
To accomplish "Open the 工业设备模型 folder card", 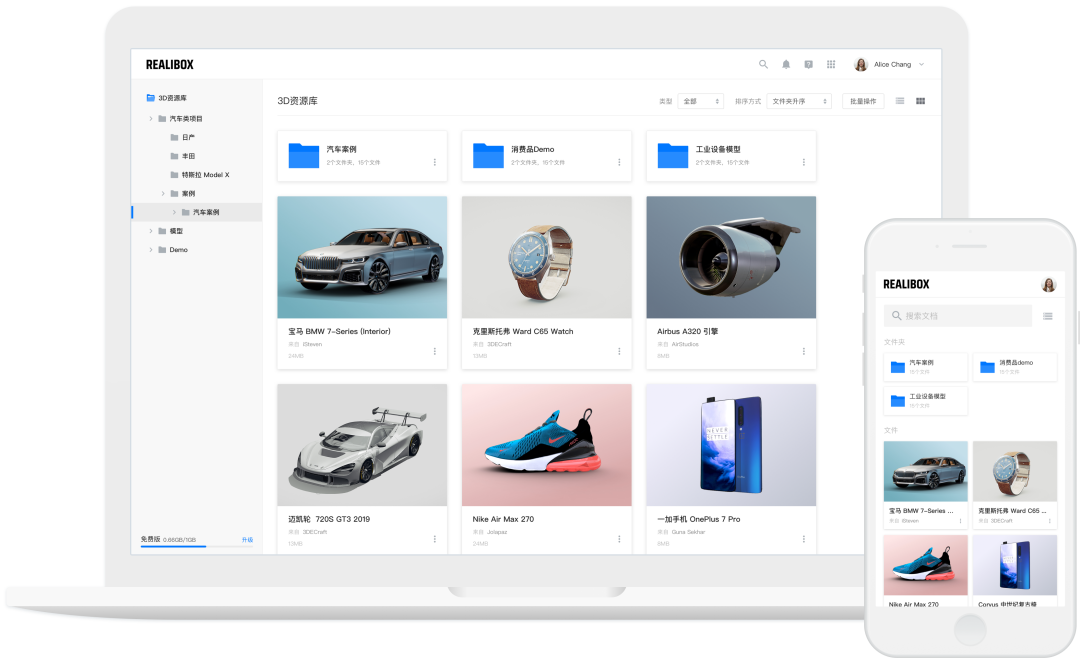I will 731,156.
